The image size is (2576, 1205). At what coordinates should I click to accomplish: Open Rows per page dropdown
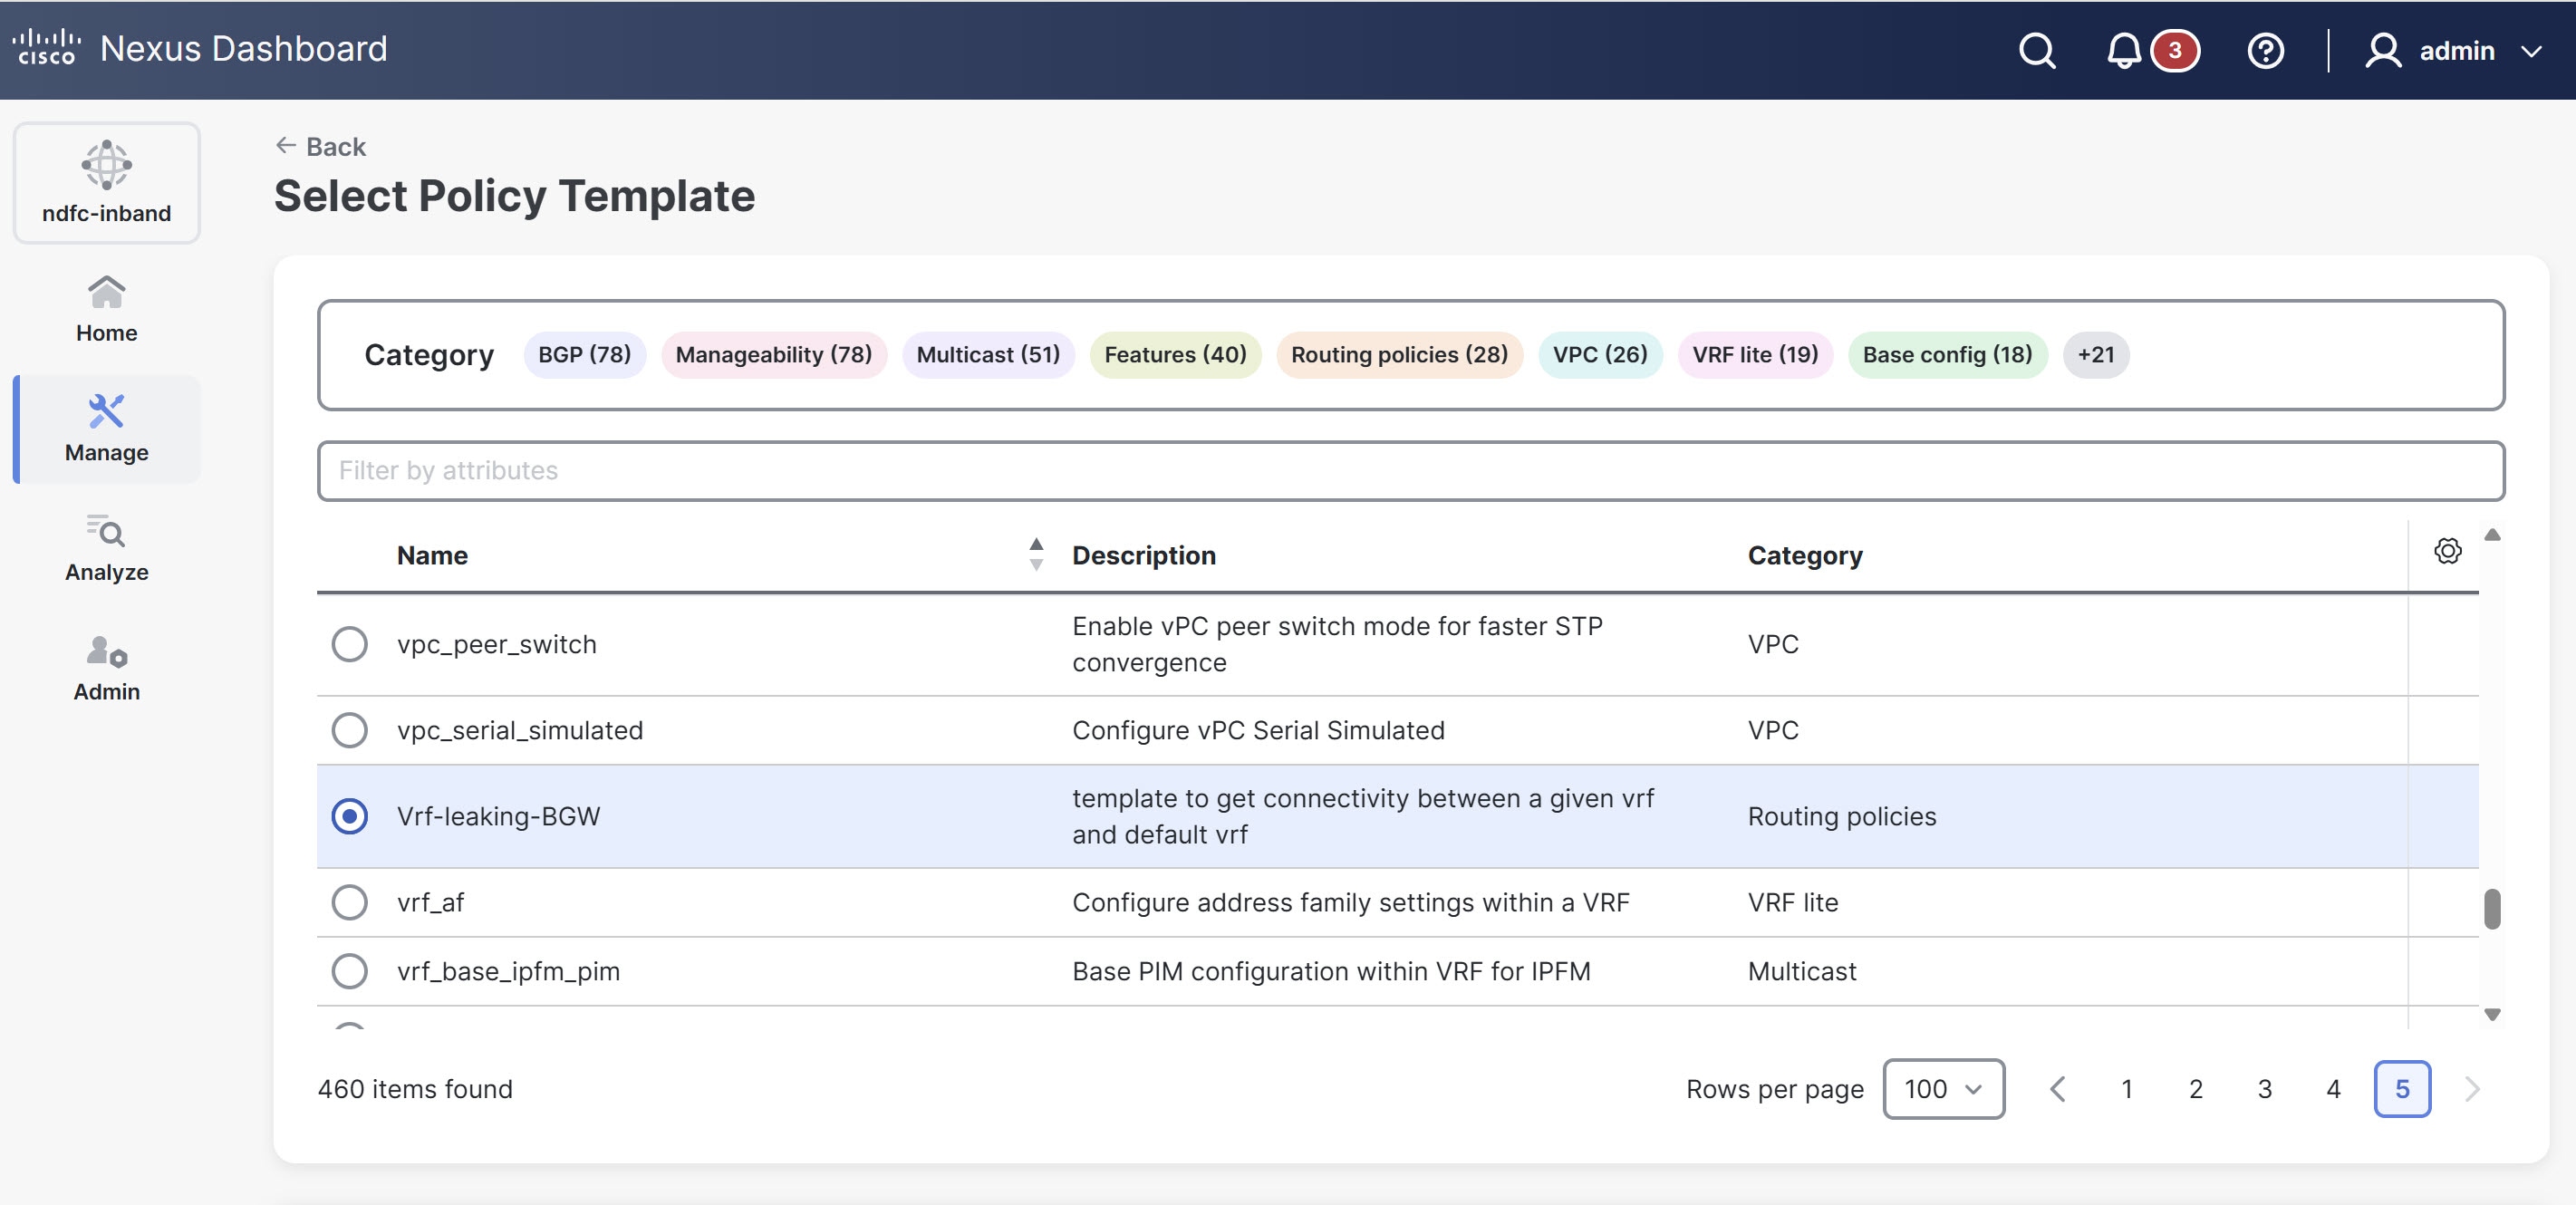tap(1943, 1089)
